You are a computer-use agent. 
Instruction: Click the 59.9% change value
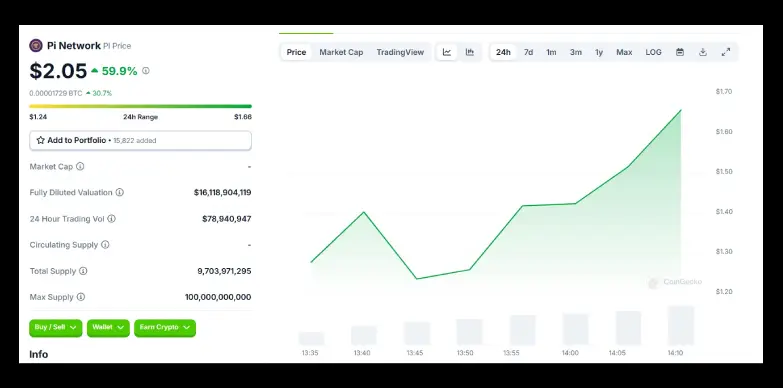(119, 71)
